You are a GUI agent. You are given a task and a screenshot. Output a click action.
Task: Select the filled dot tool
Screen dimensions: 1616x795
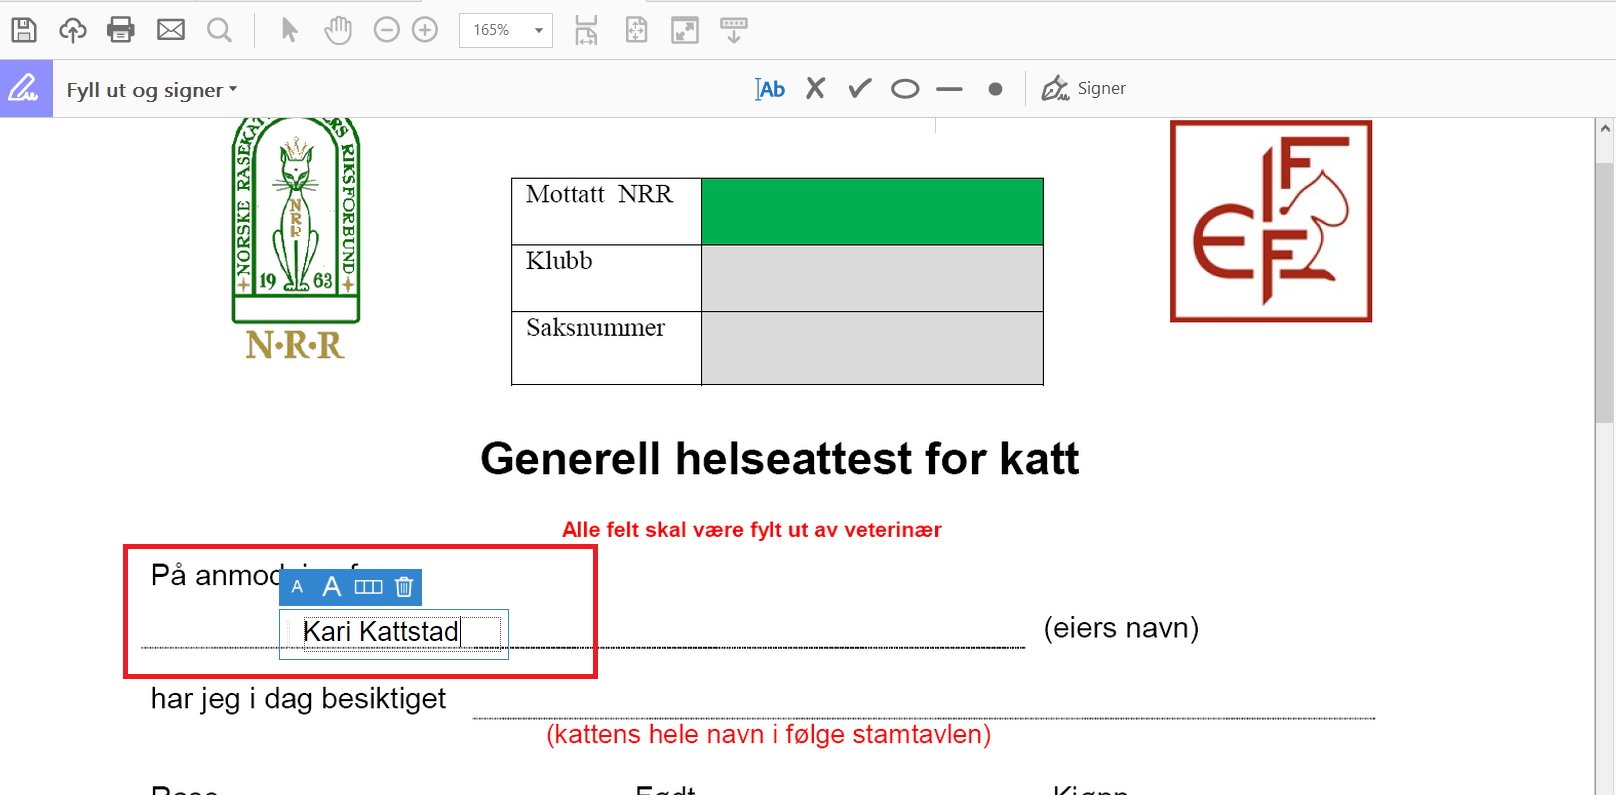(x=995, y=89)
